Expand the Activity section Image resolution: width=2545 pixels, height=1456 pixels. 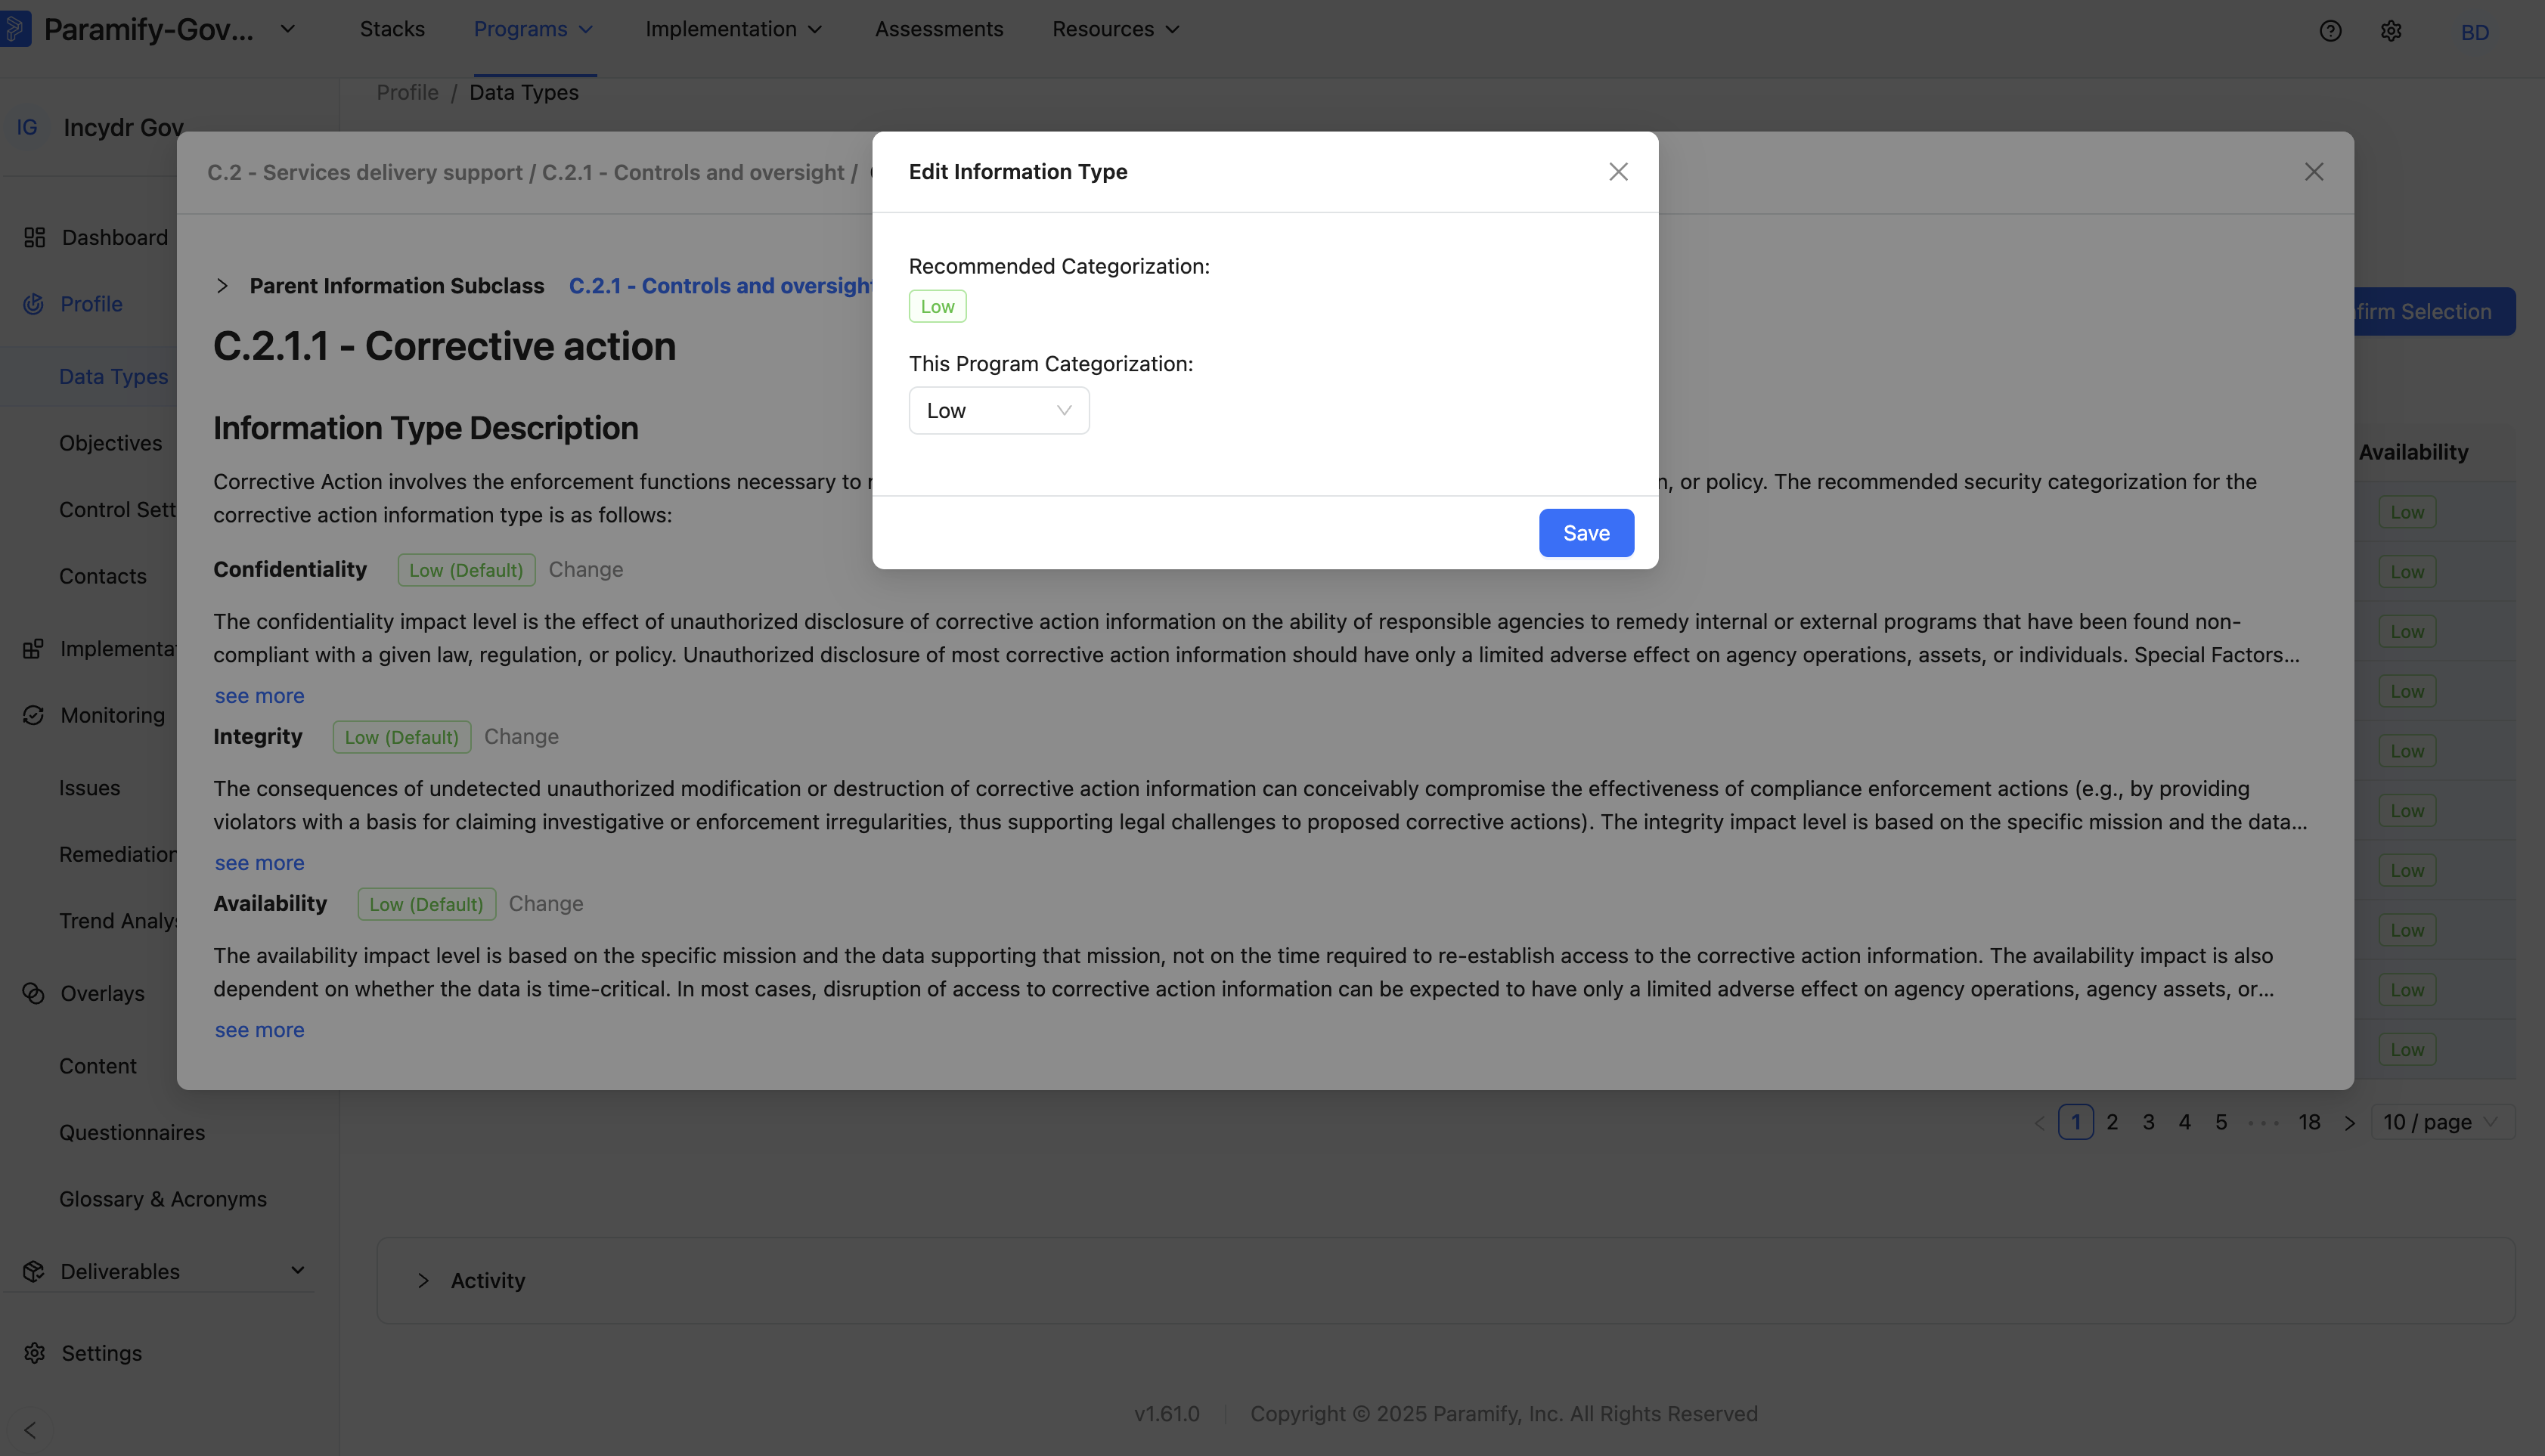click(x=423, y=1281)
